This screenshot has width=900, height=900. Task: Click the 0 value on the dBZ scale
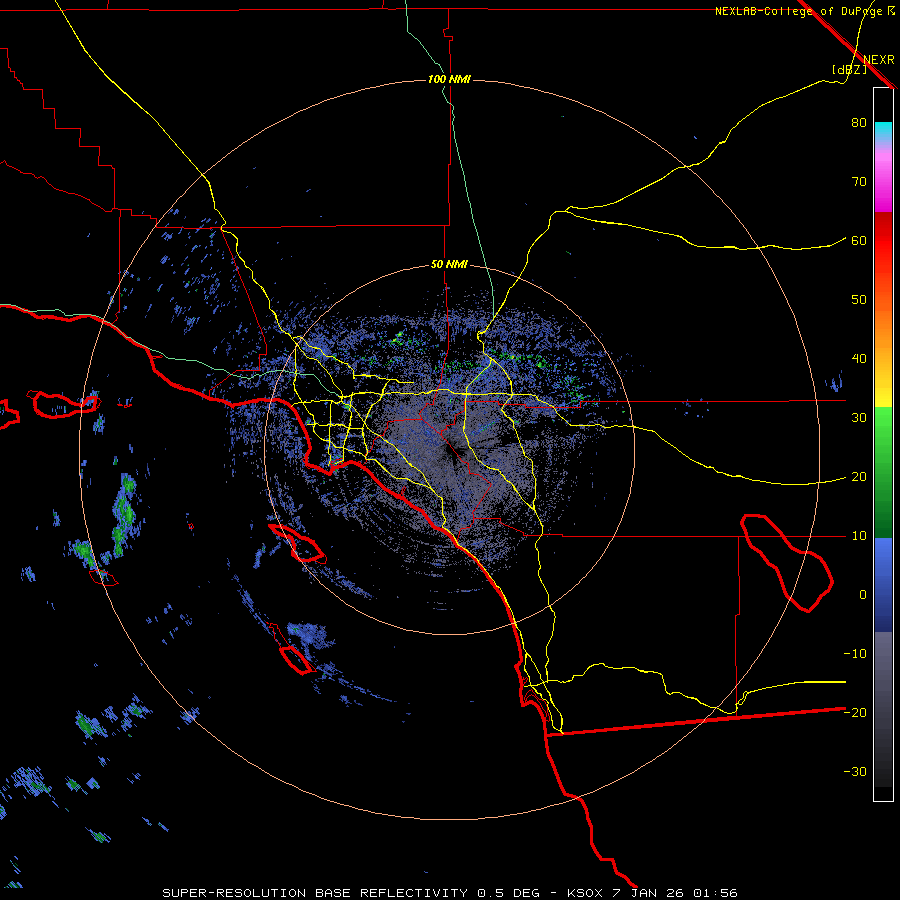(863, 595)
